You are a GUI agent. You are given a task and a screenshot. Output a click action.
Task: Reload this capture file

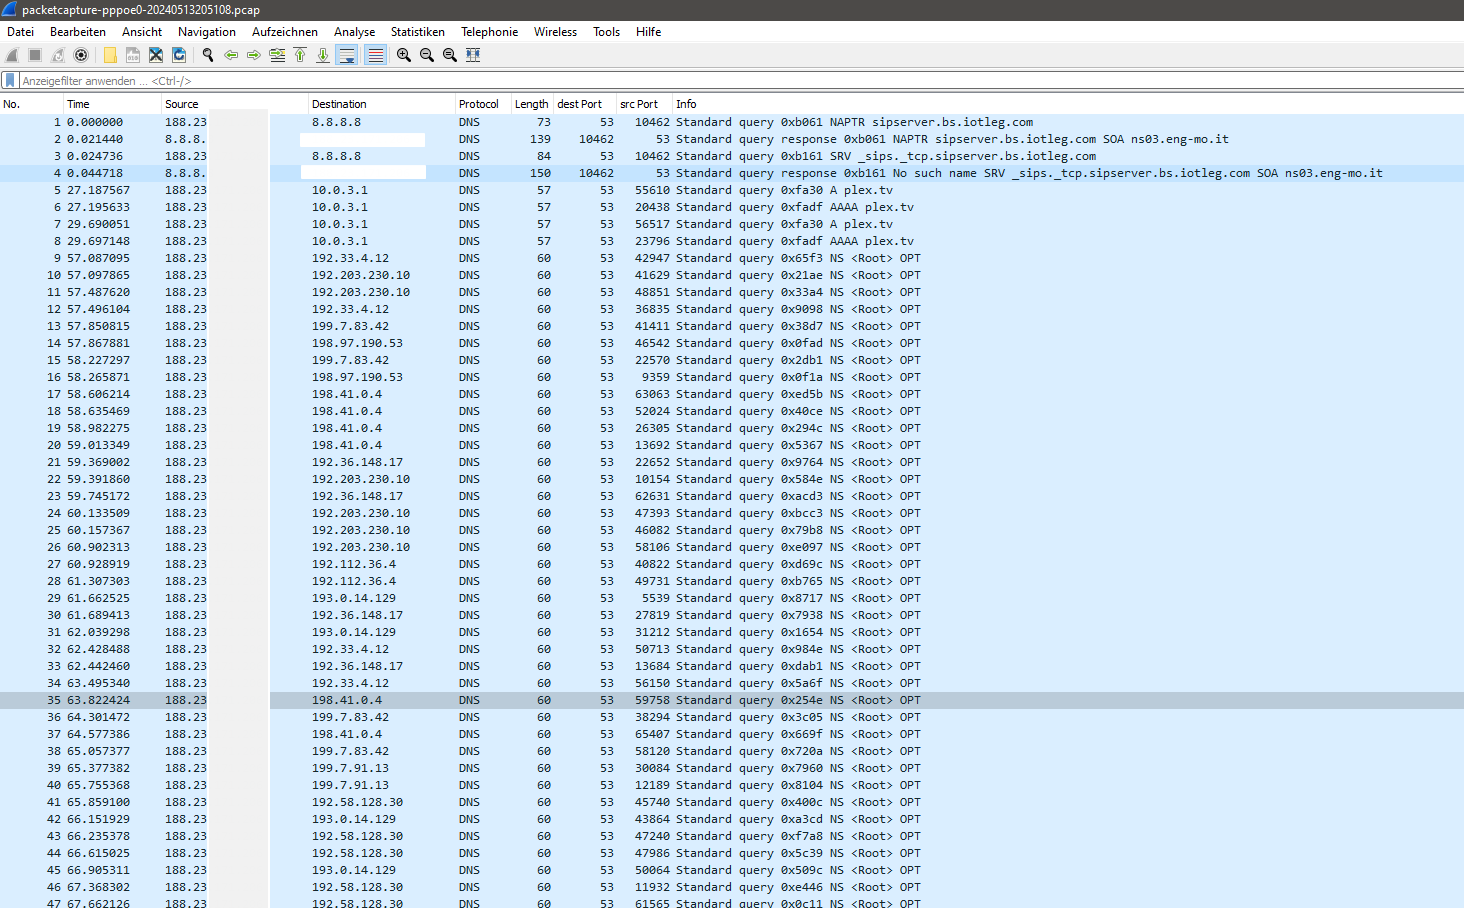179,55
